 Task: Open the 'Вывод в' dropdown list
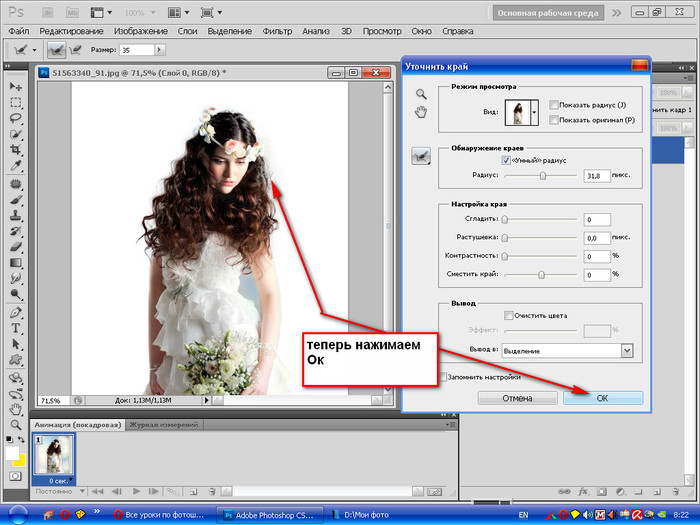(627, 351)
